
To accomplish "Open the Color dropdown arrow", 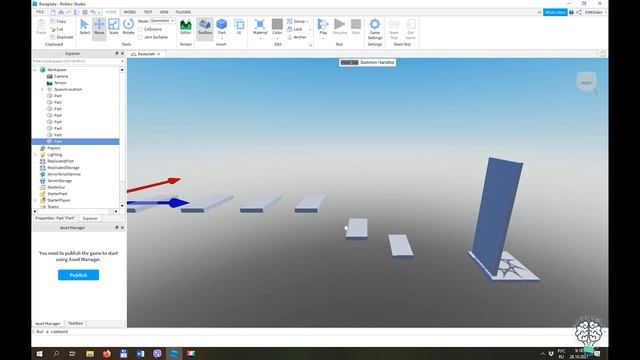I will (277, 38).
